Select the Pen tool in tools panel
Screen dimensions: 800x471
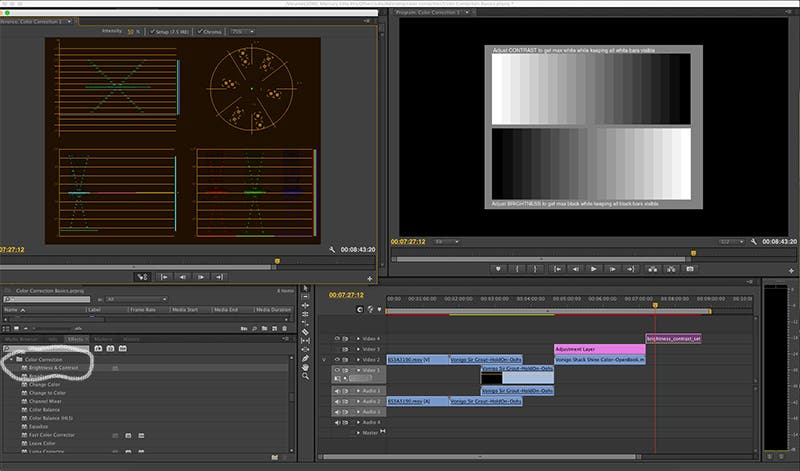[x=305, y=358]
